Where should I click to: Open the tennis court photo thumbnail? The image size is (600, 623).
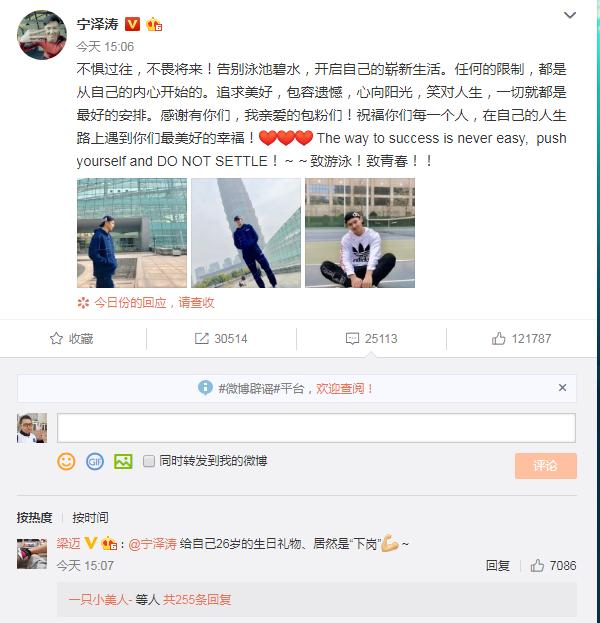360,233
